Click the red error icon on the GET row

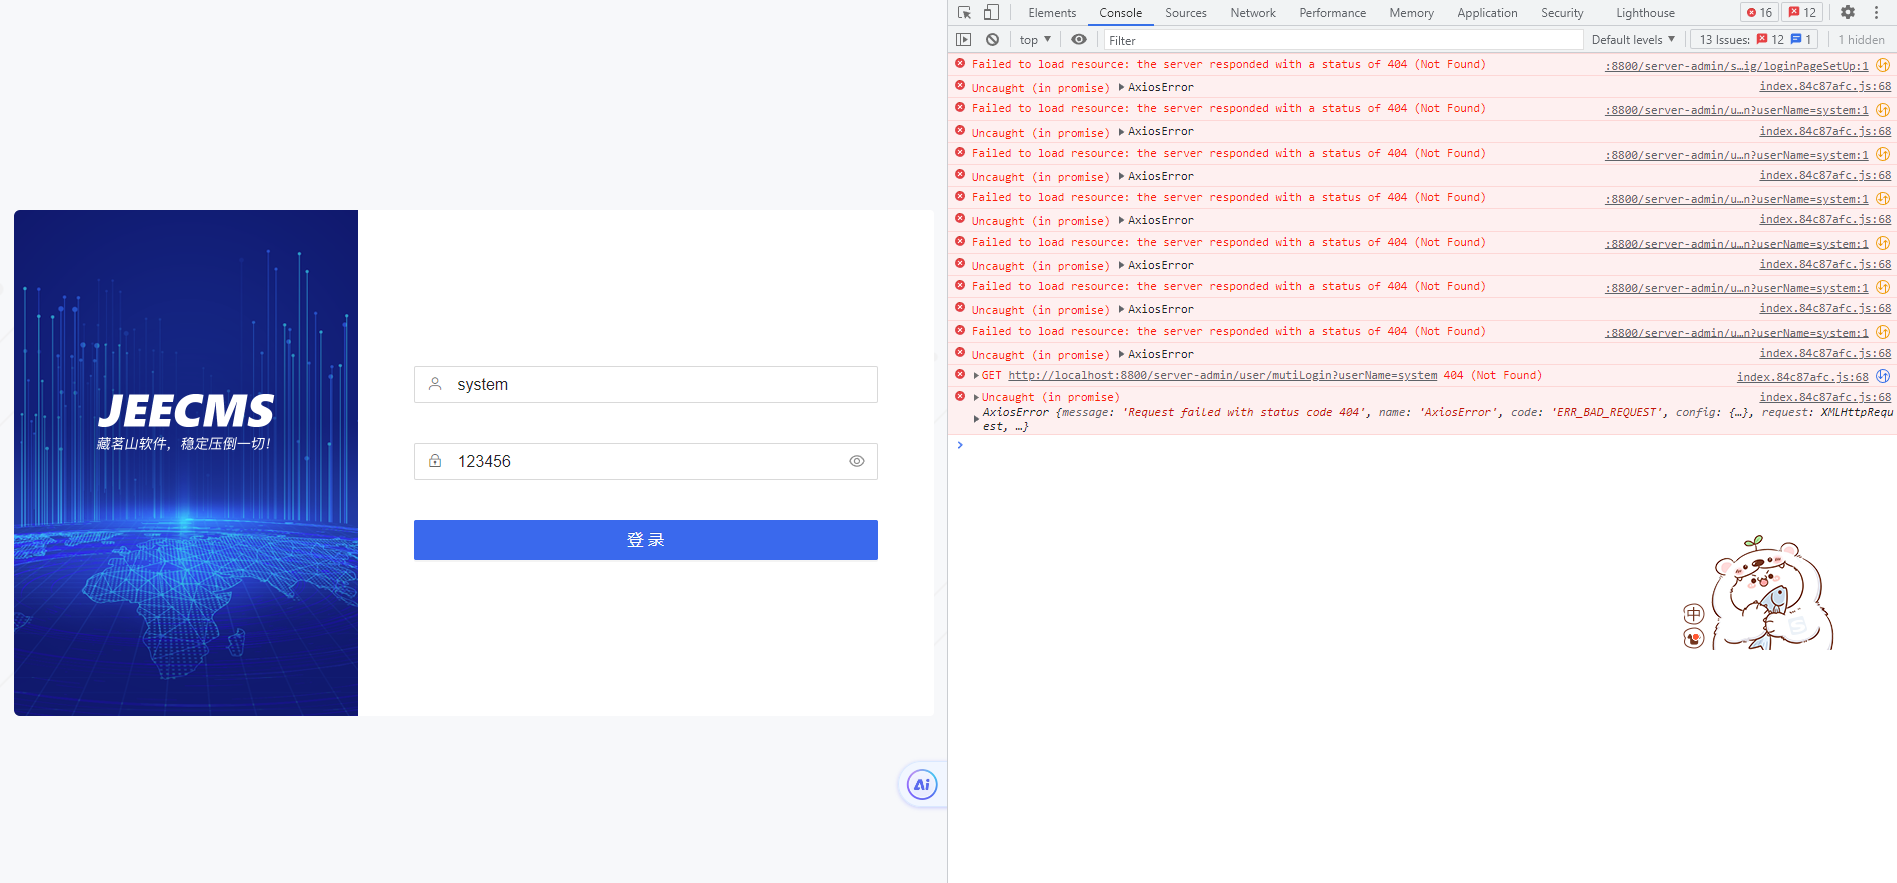[x=960, y=375]
